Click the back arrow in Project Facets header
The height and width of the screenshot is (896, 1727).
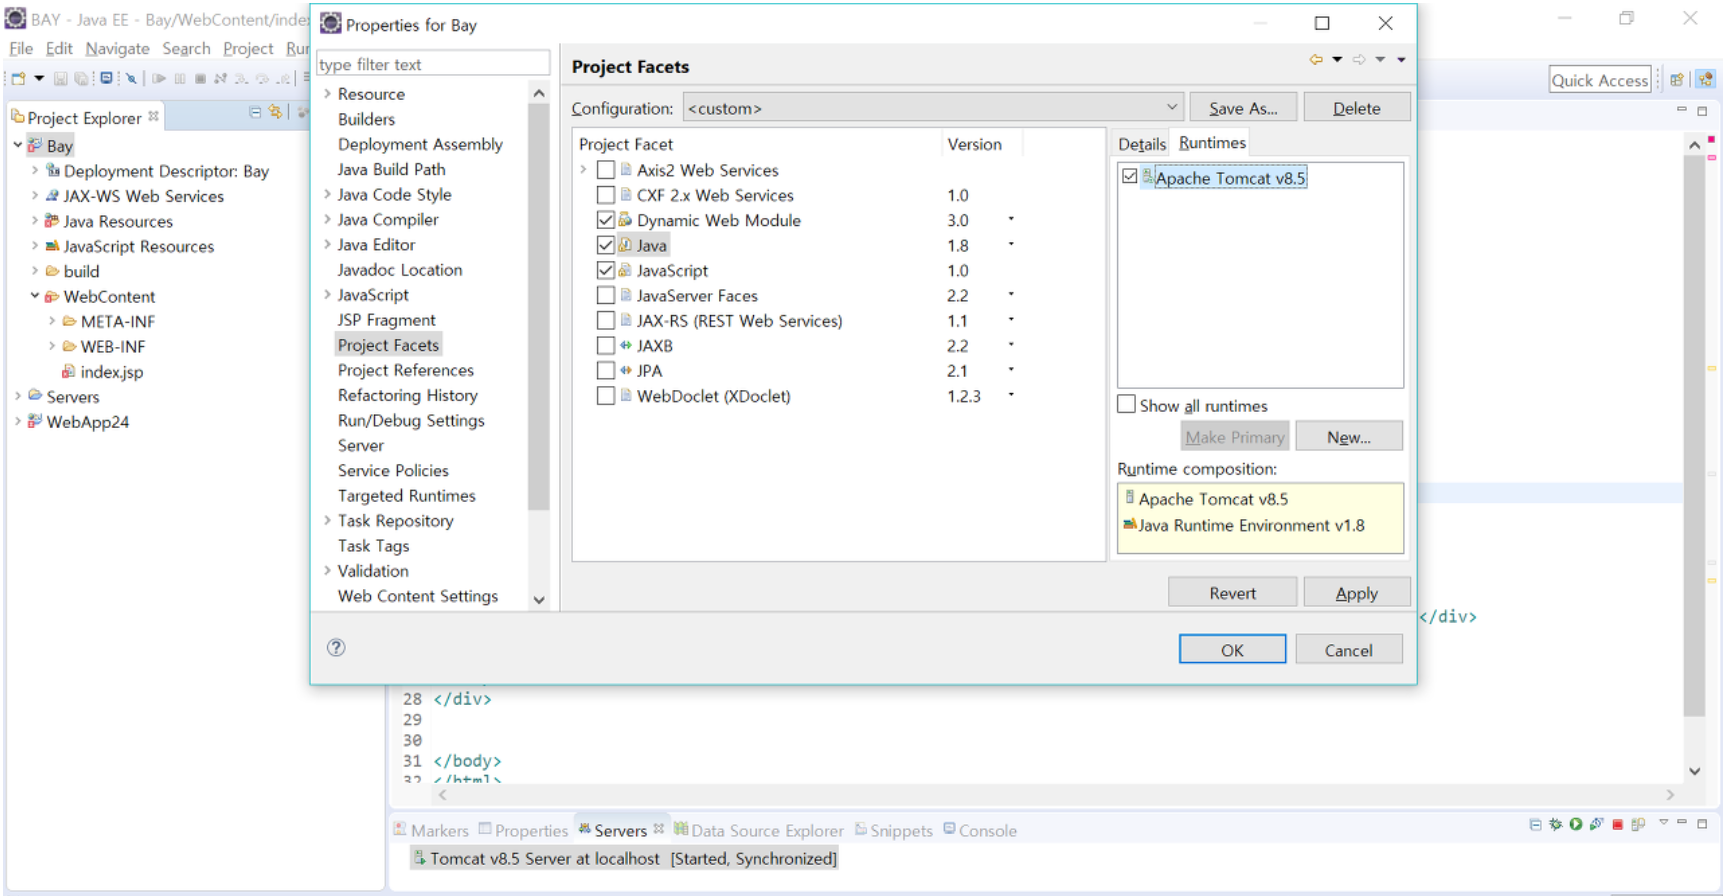[1316, 60]
